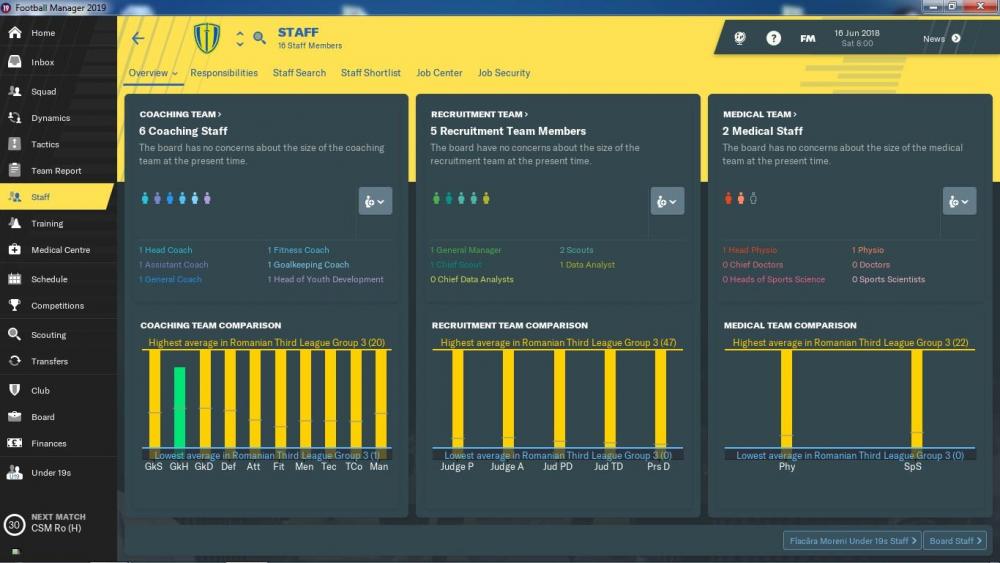Click the date 16 Jun 2018
Viewport: 1000px width, 563px height.
[857, 33]
